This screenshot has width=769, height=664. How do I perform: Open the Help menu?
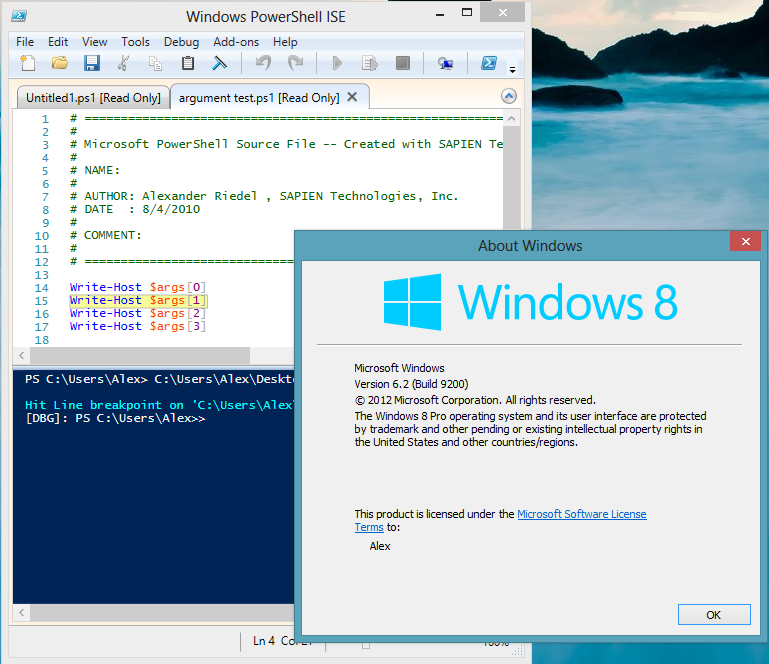pos(285,42)
